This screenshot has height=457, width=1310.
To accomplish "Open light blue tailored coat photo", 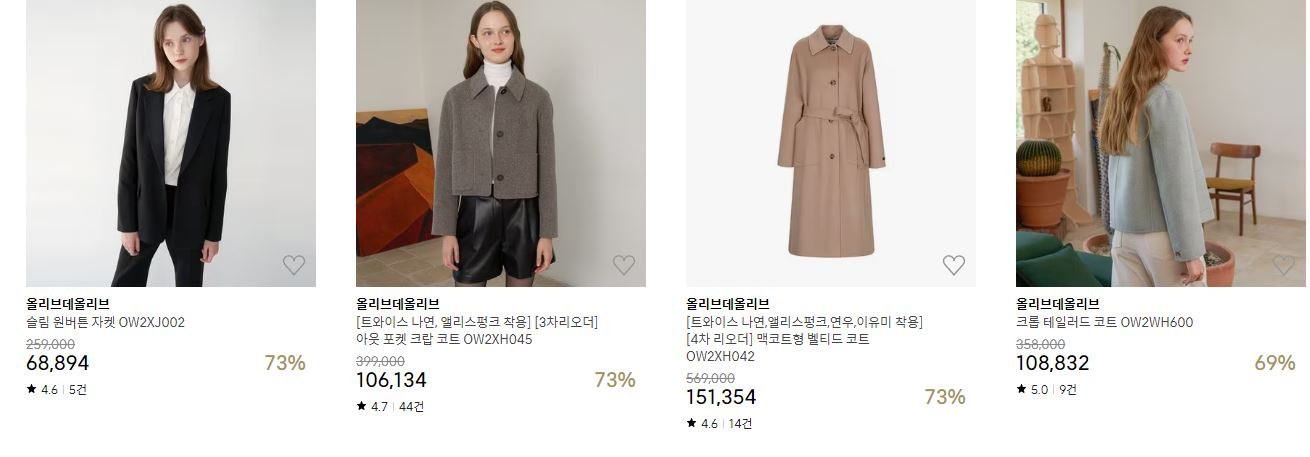I will pos(1161,143).
